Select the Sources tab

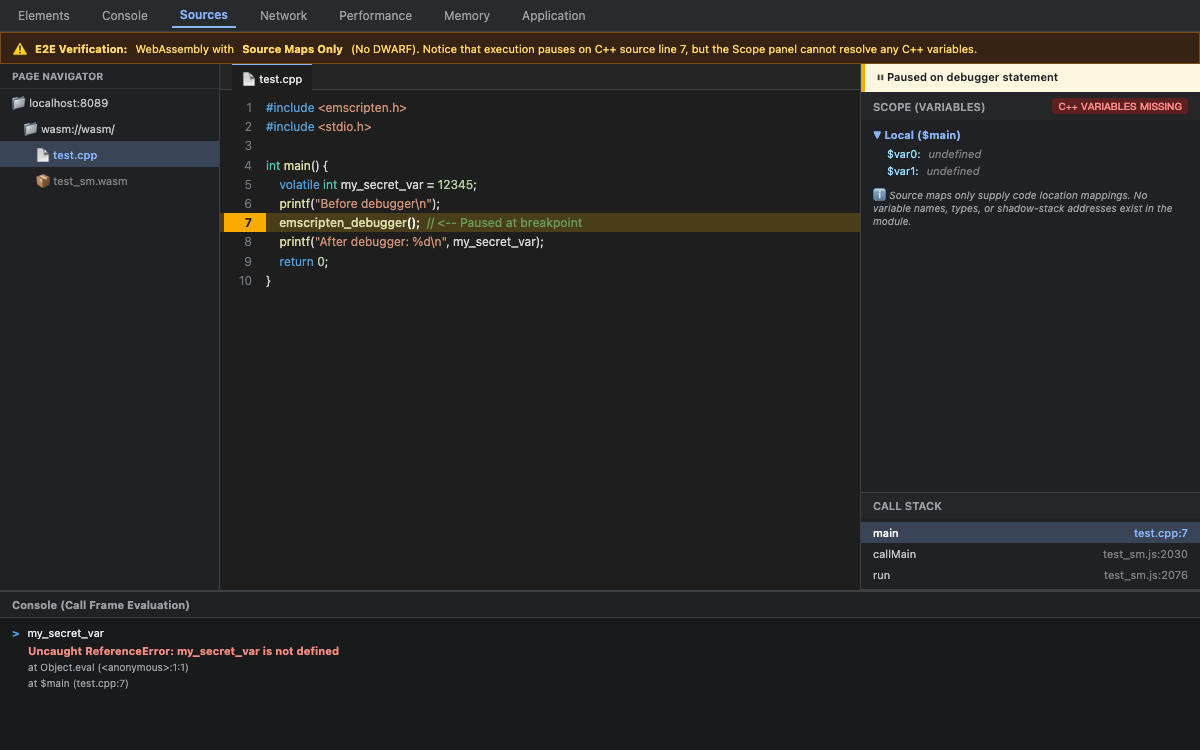click(x=204, y=15)
